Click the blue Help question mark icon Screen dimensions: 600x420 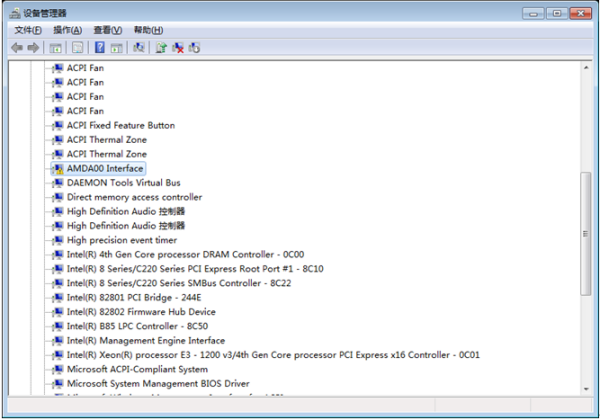pos(100,47)
